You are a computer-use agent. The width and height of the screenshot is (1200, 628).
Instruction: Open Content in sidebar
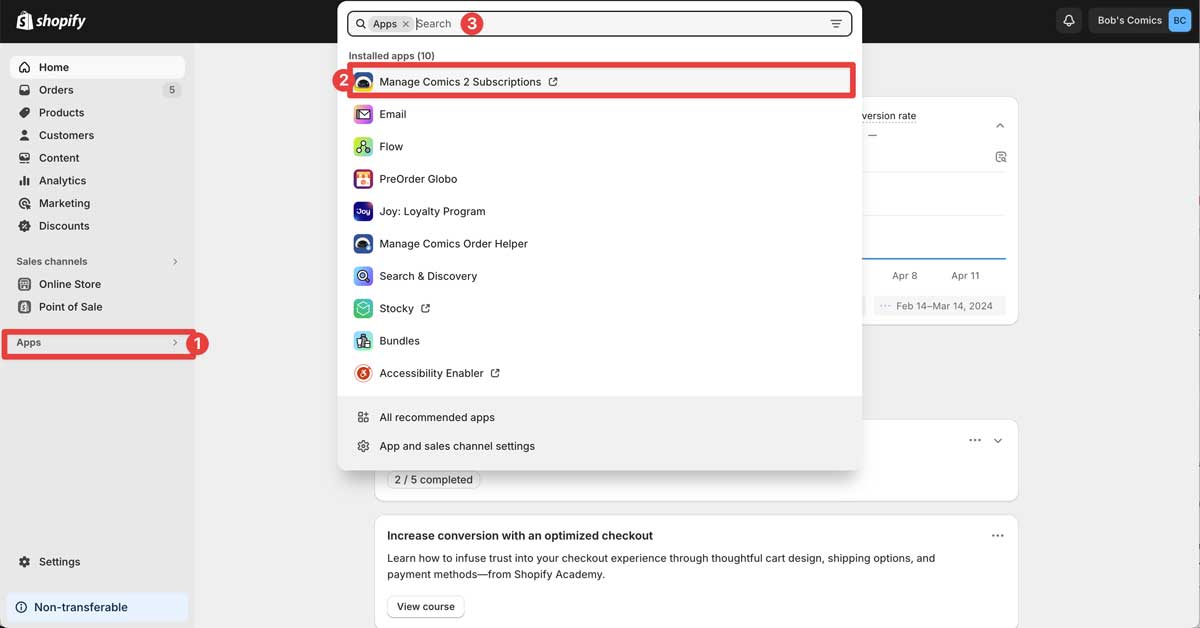(97, 158)
